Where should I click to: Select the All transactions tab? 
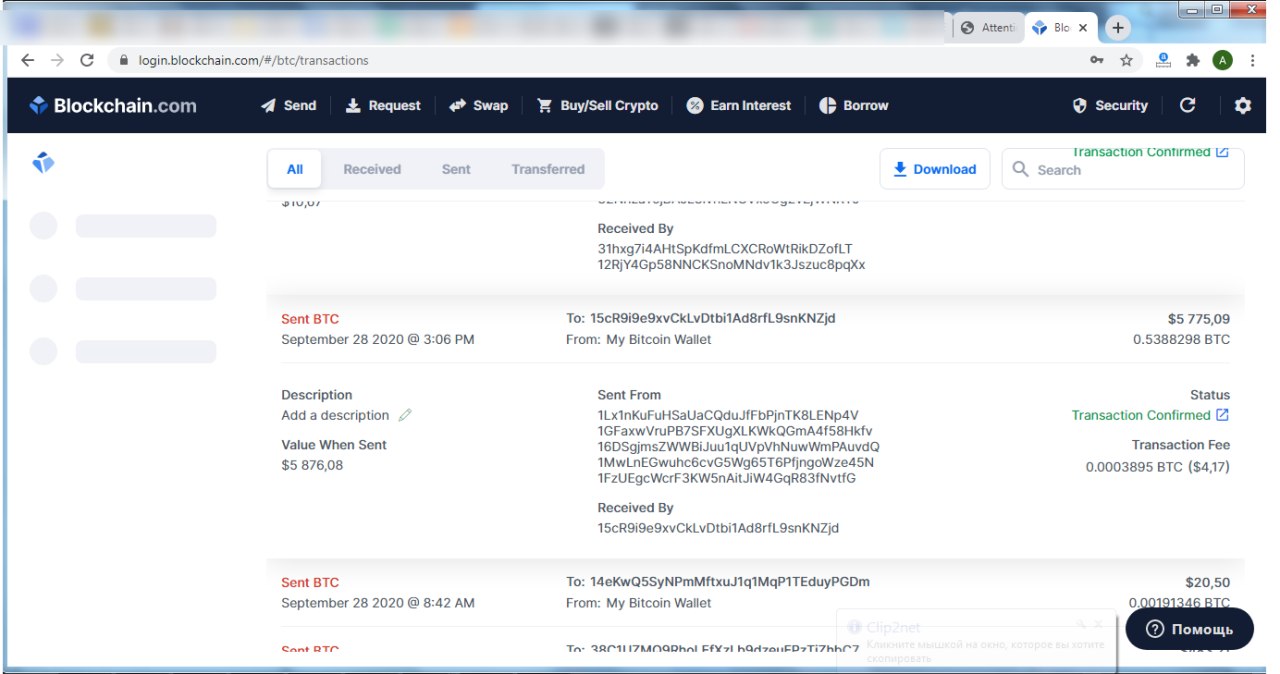[x=295, y=169]
